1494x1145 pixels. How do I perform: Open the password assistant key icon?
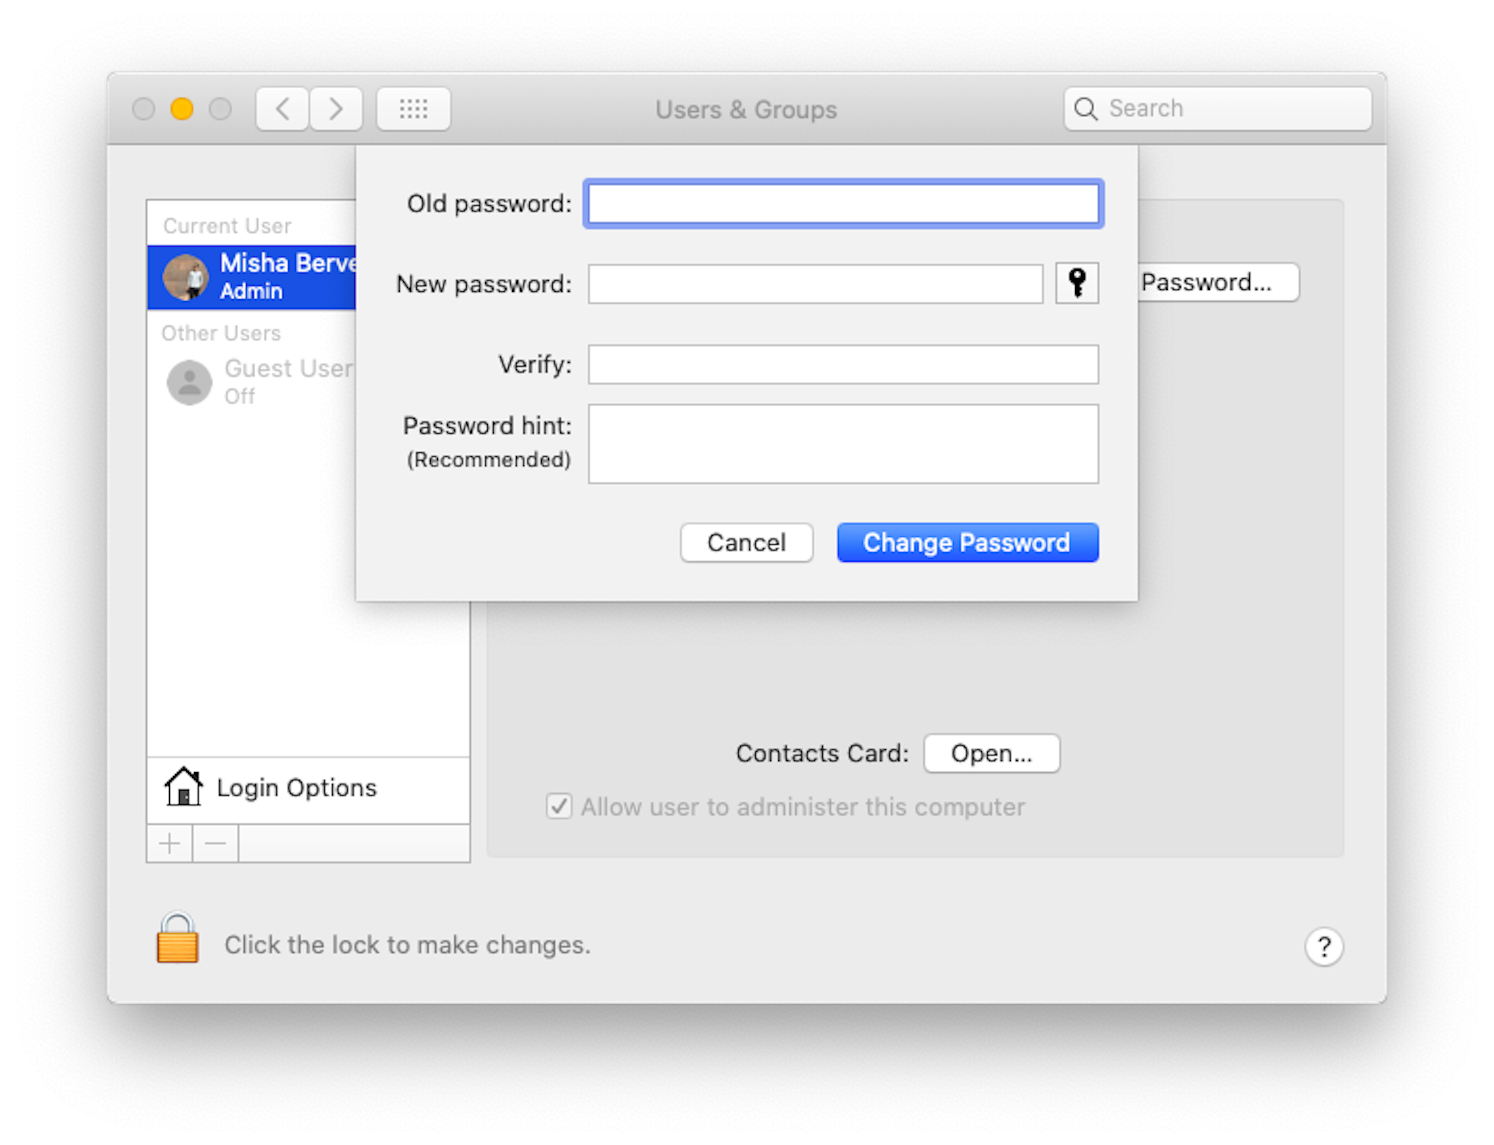tap(1077, 283)
